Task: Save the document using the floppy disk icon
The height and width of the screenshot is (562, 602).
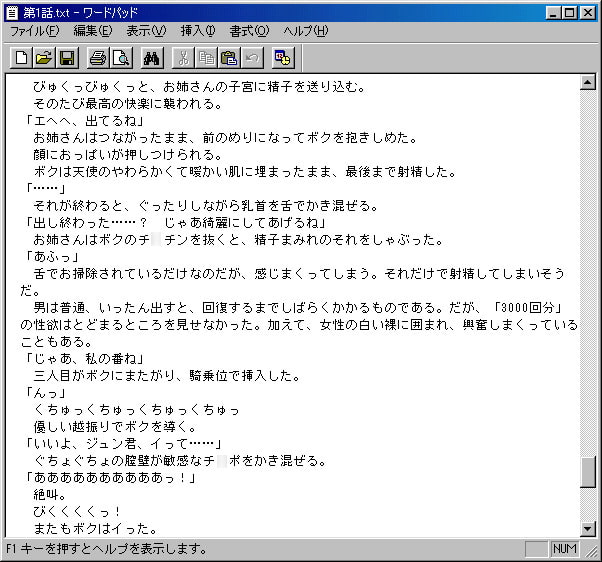Action: click(67, 57)
